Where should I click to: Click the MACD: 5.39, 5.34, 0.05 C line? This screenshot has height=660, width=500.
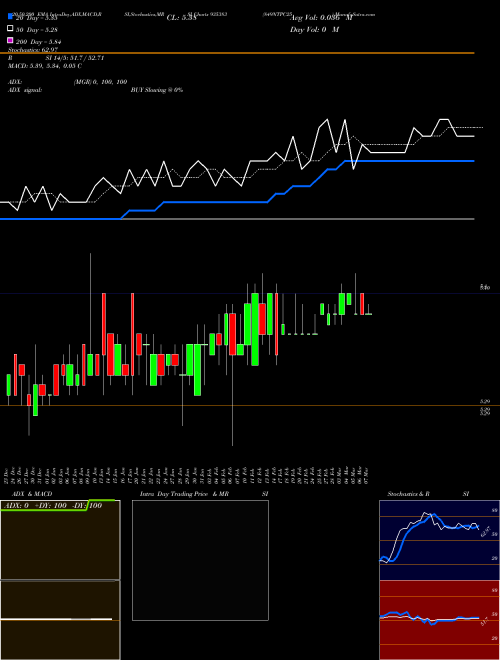(45, 66)
